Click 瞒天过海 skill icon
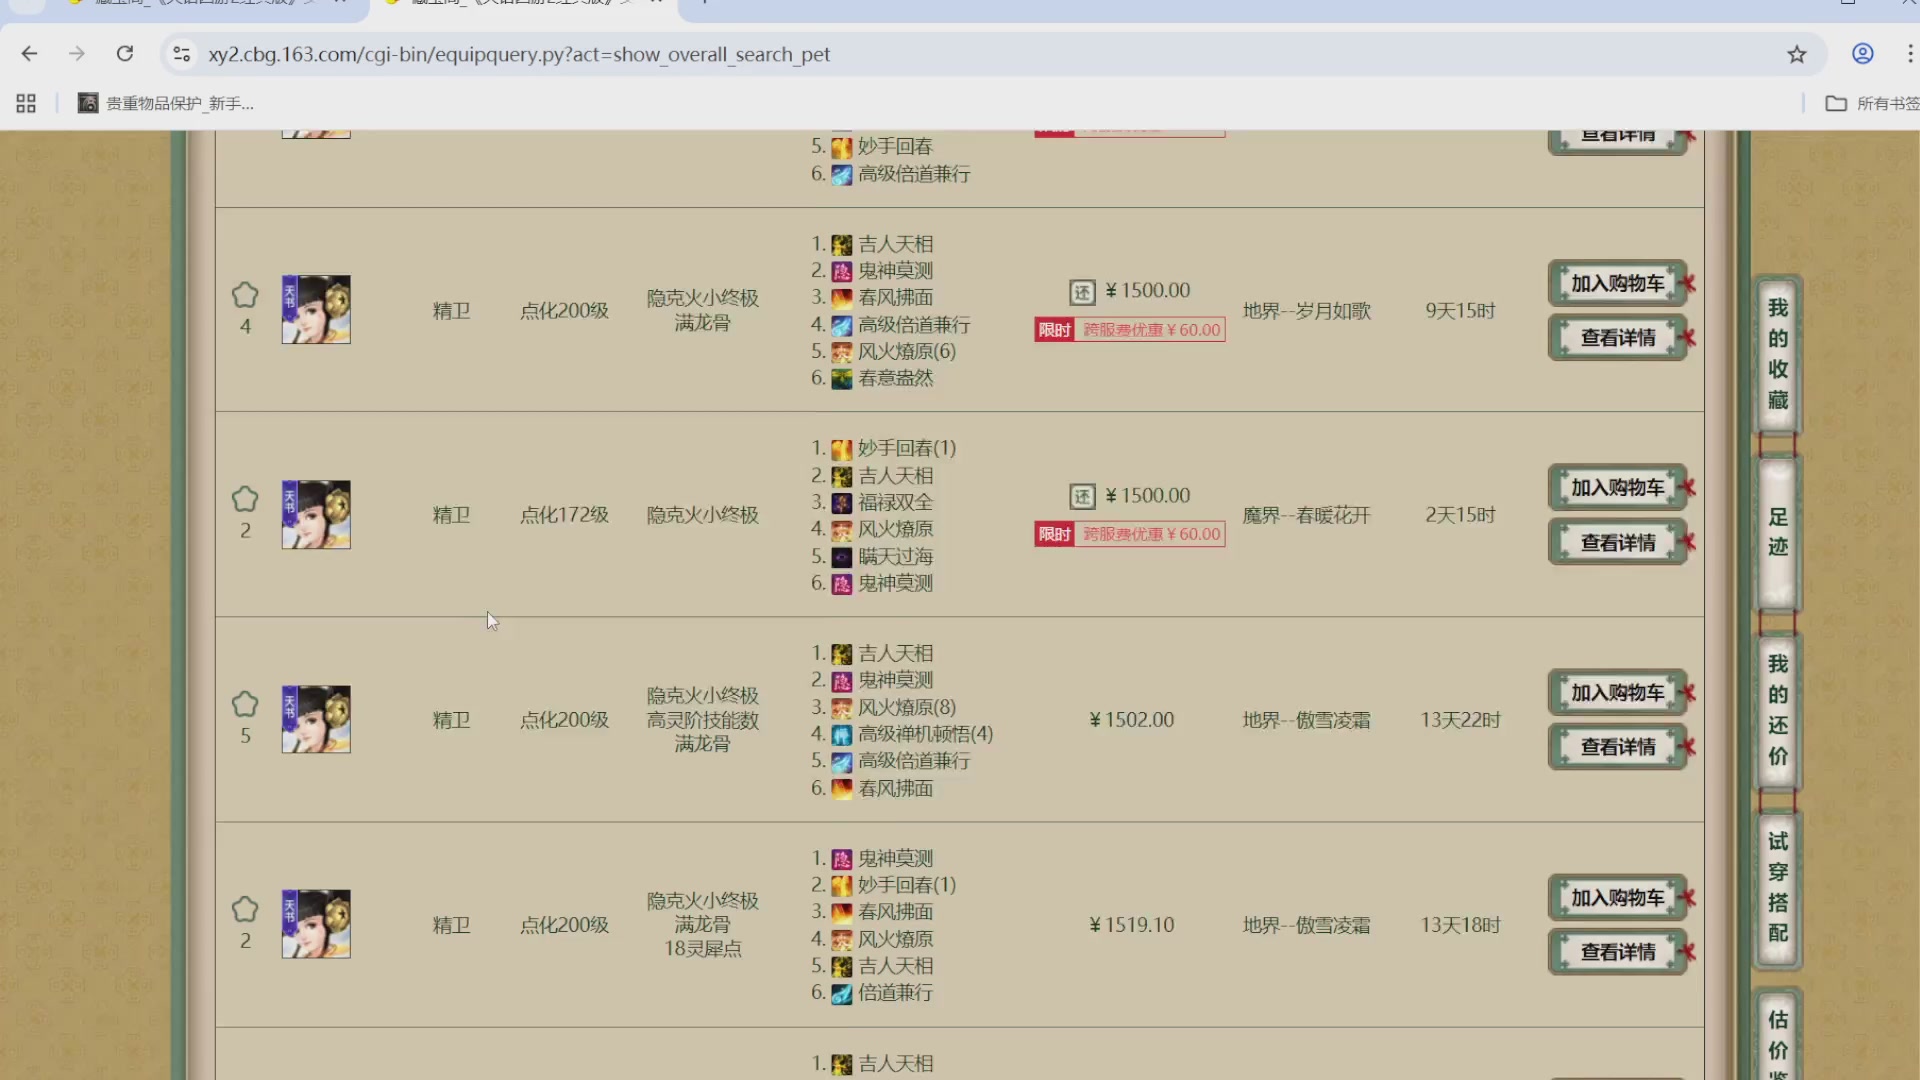This screenshot has height=1080, width=1920. [x=842, y=557]
